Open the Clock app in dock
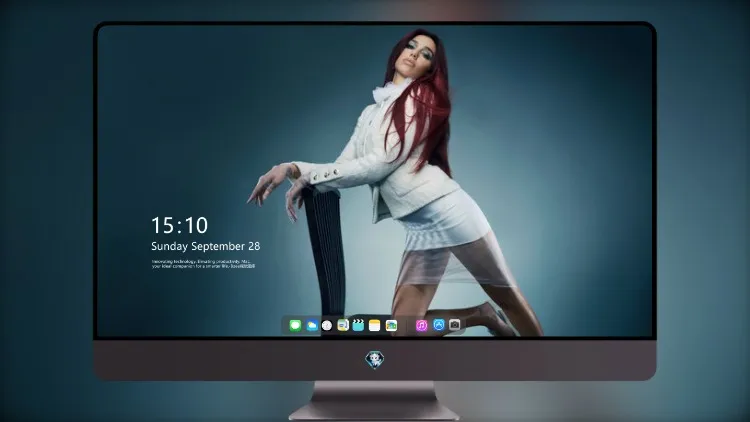The width and height of the screenshot is (750, 422). tap(327, 325)
